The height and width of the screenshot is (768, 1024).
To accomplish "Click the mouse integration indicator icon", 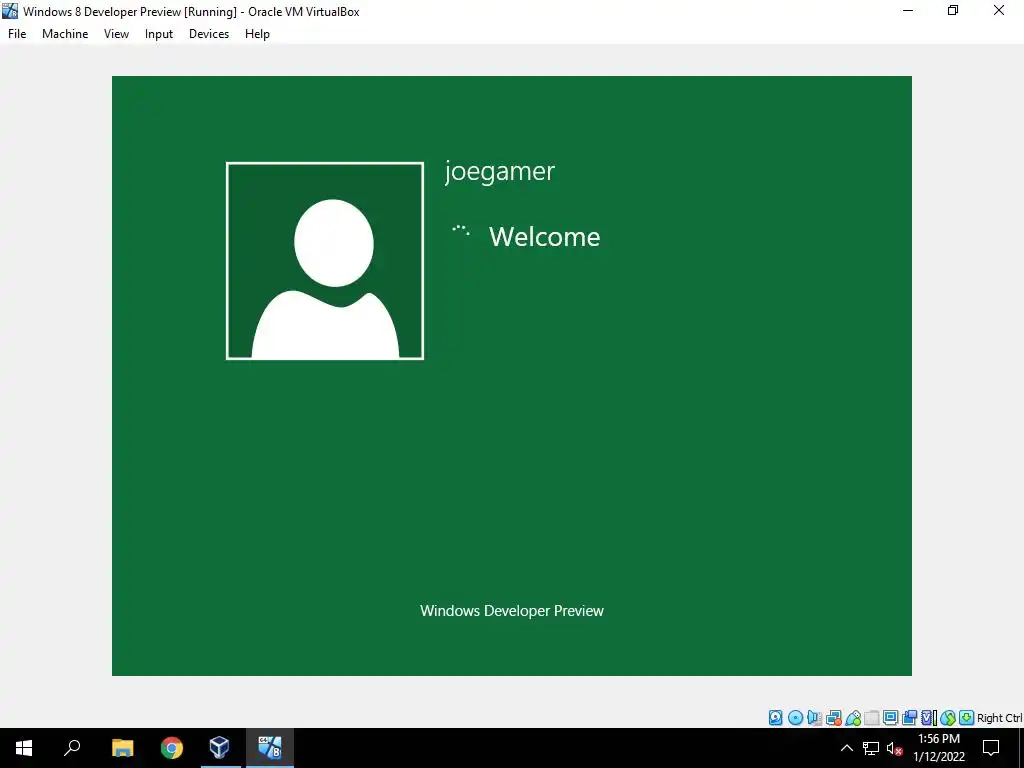I will 948,718.
